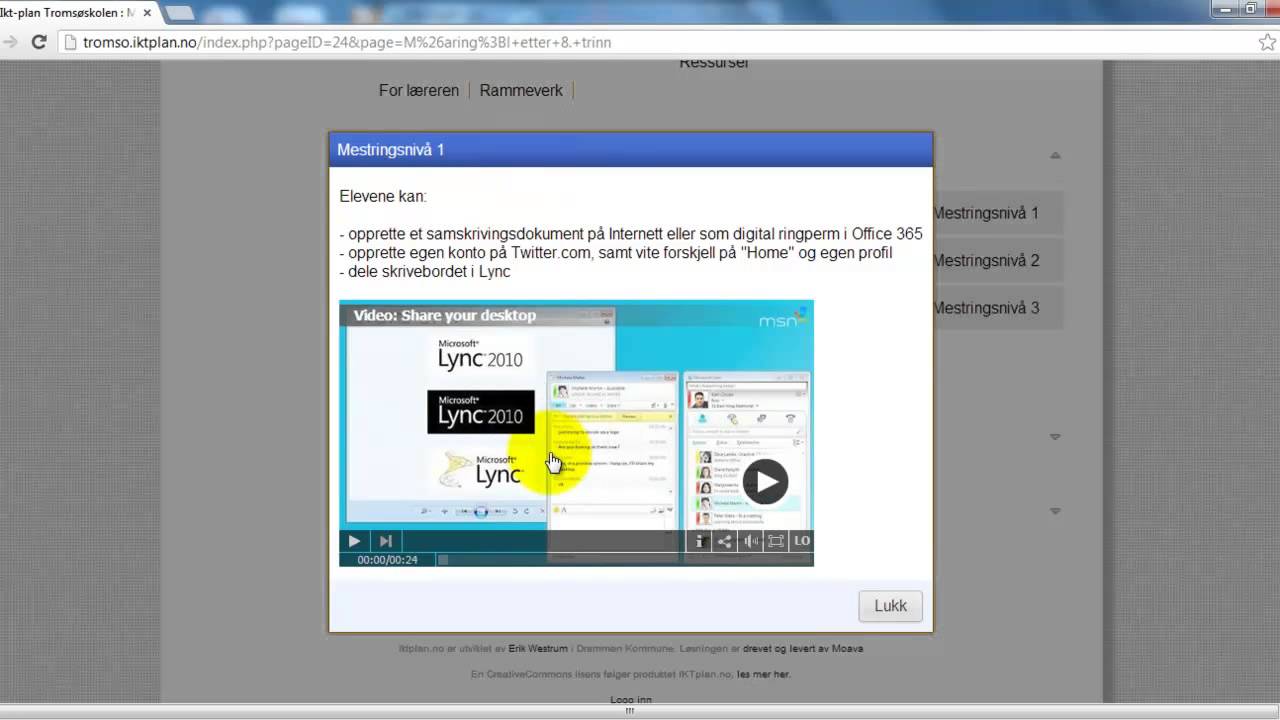
Task: Collapse section with upward triangle arrow
Action: tap(1055, 155)
